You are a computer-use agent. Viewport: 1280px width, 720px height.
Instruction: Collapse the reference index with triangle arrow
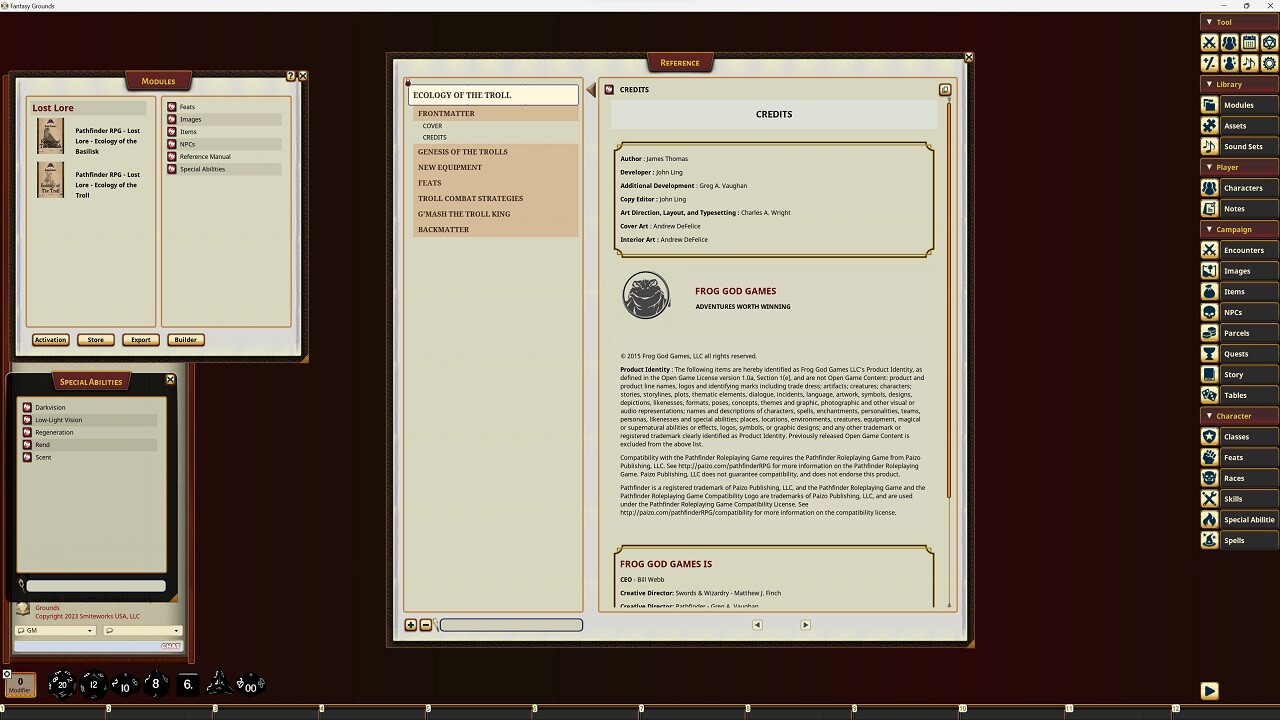click(x=590, y=90)
